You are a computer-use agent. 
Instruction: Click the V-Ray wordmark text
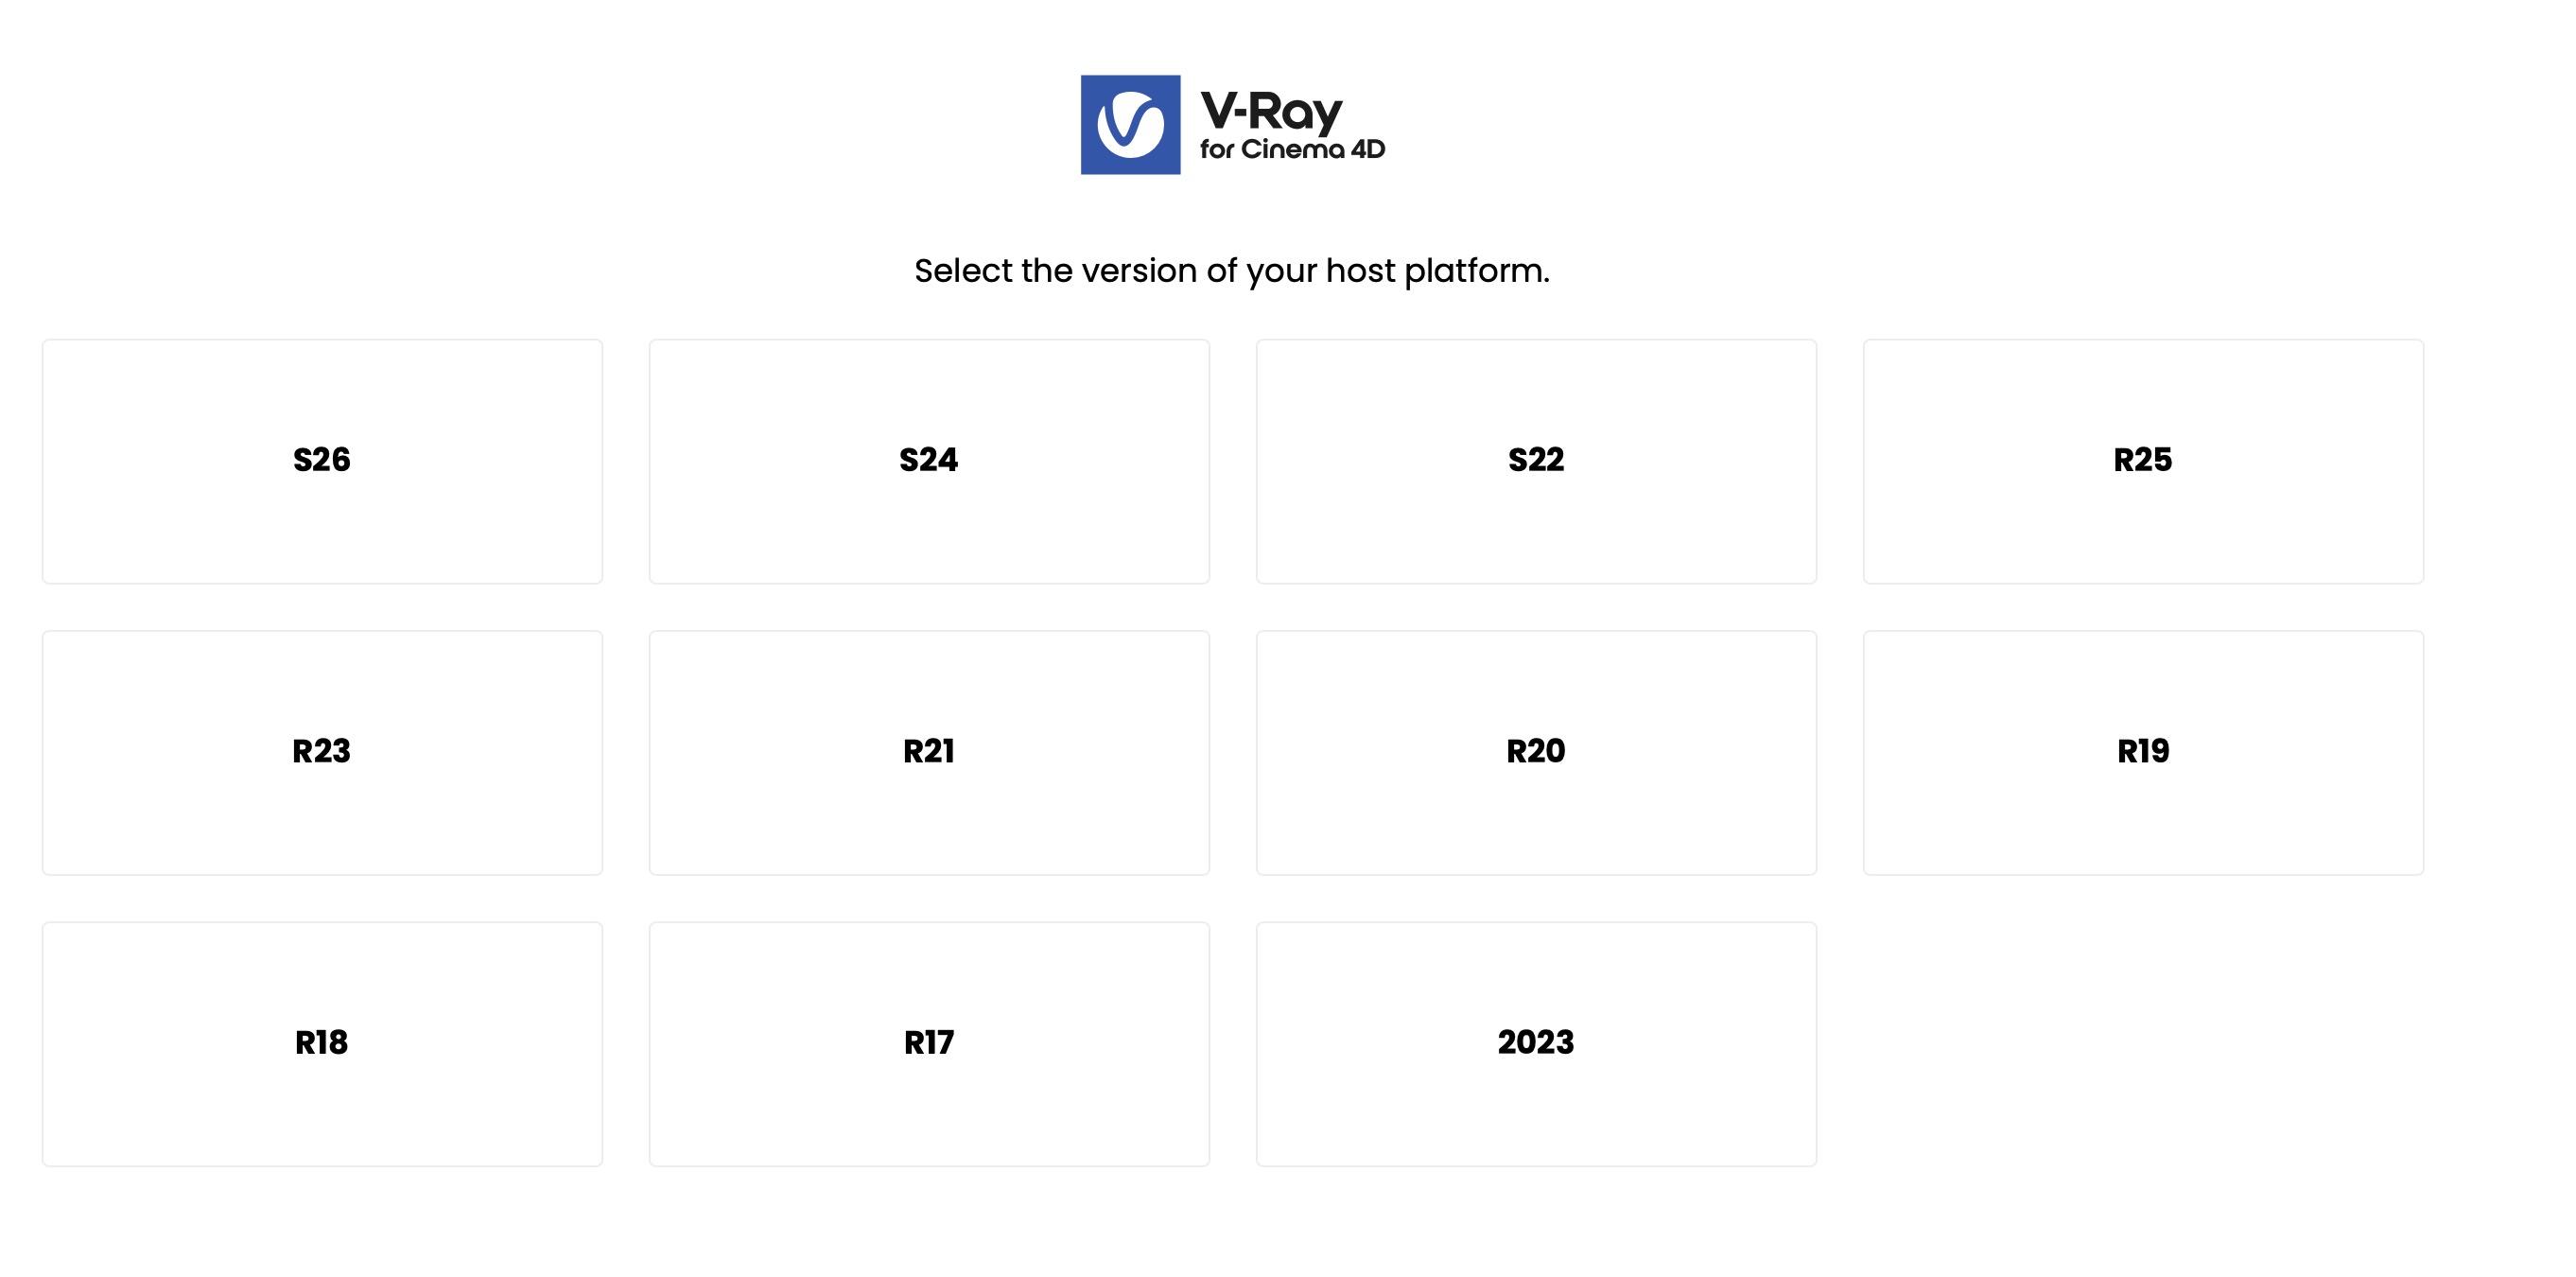click(1271, 111)
